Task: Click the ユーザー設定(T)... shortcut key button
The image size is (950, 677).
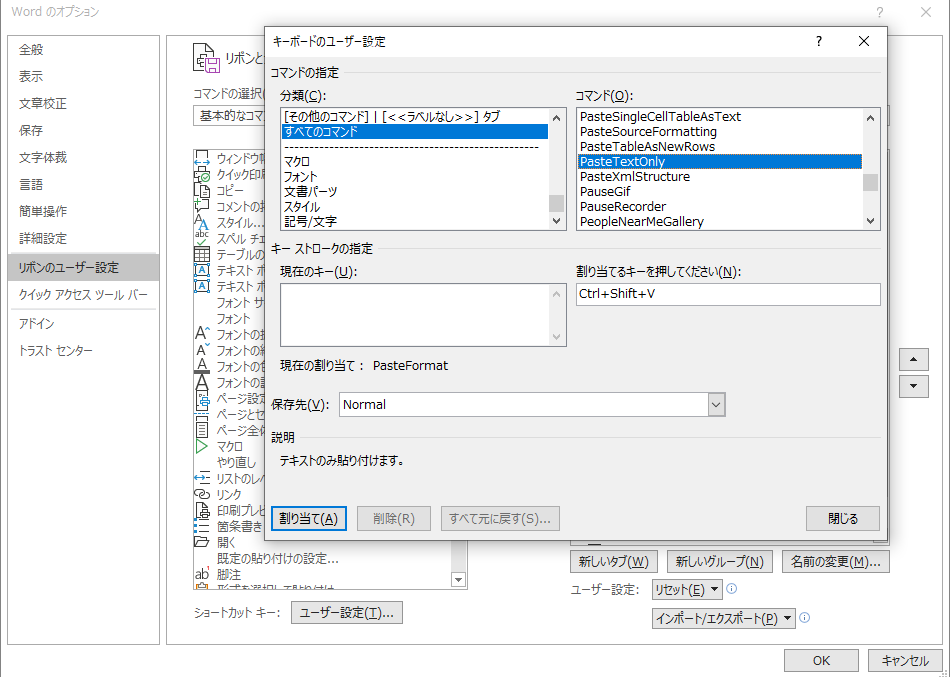Action: pos(347,613)
